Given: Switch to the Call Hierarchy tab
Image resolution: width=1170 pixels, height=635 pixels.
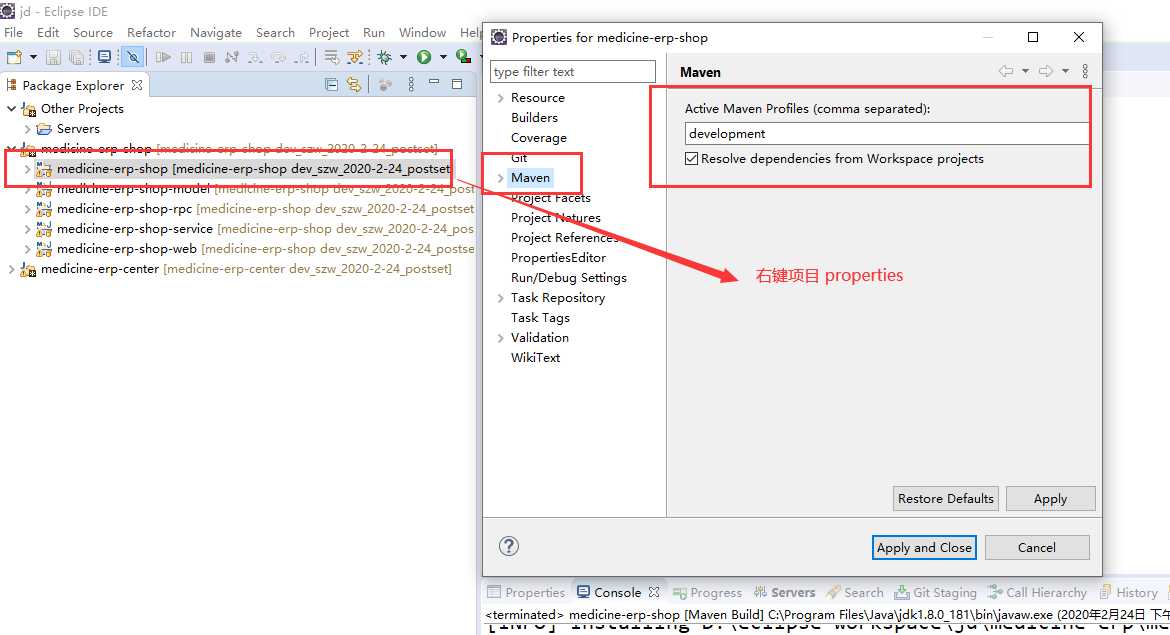Looking at the screenshot, I should [x=1037, y=592].
